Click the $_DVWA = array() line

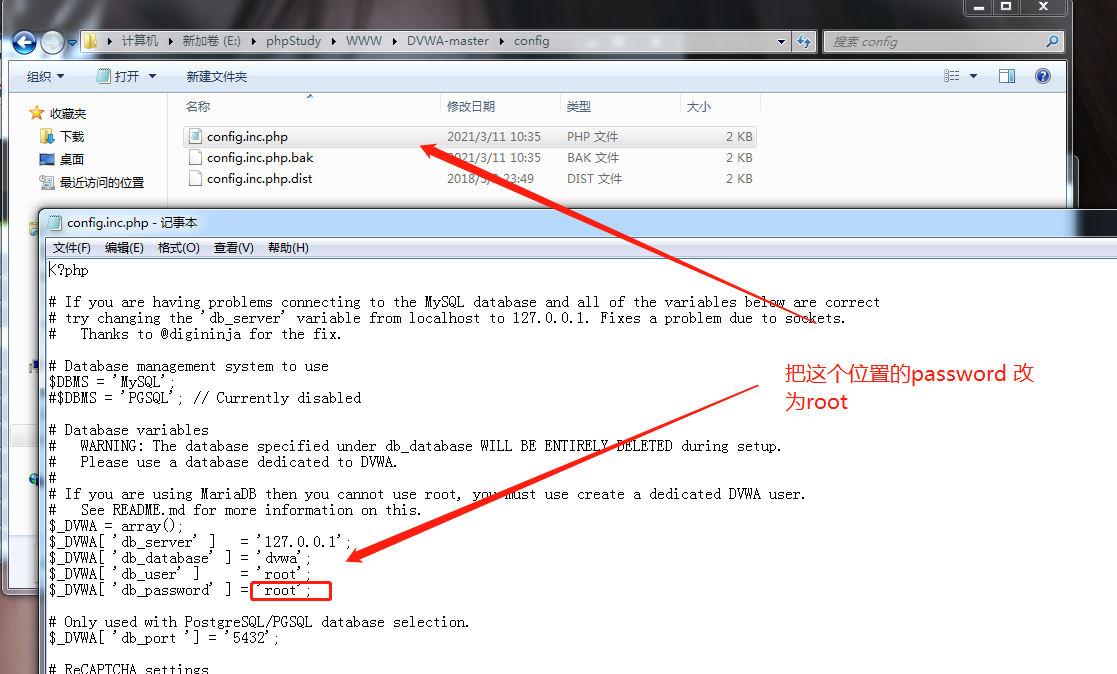tap(116, 527)
